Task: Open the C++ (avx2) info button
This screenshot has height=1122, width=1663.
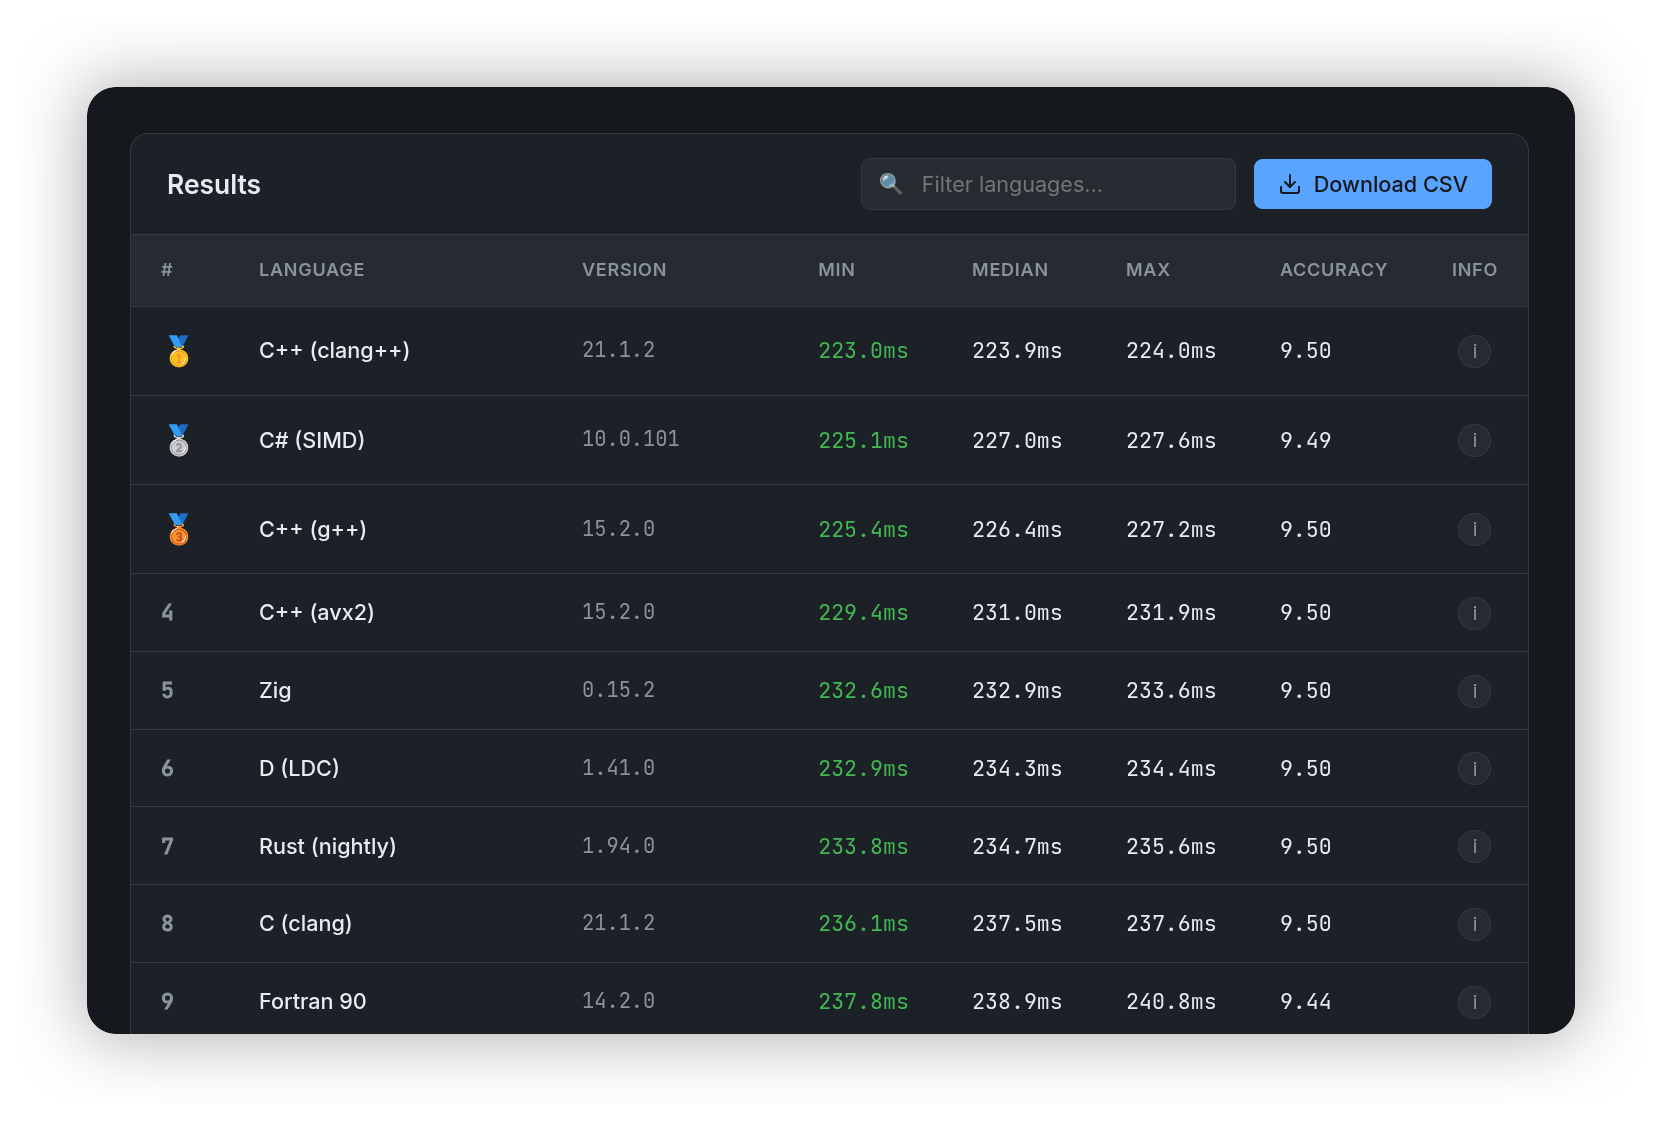Action: click(1474, 613)
